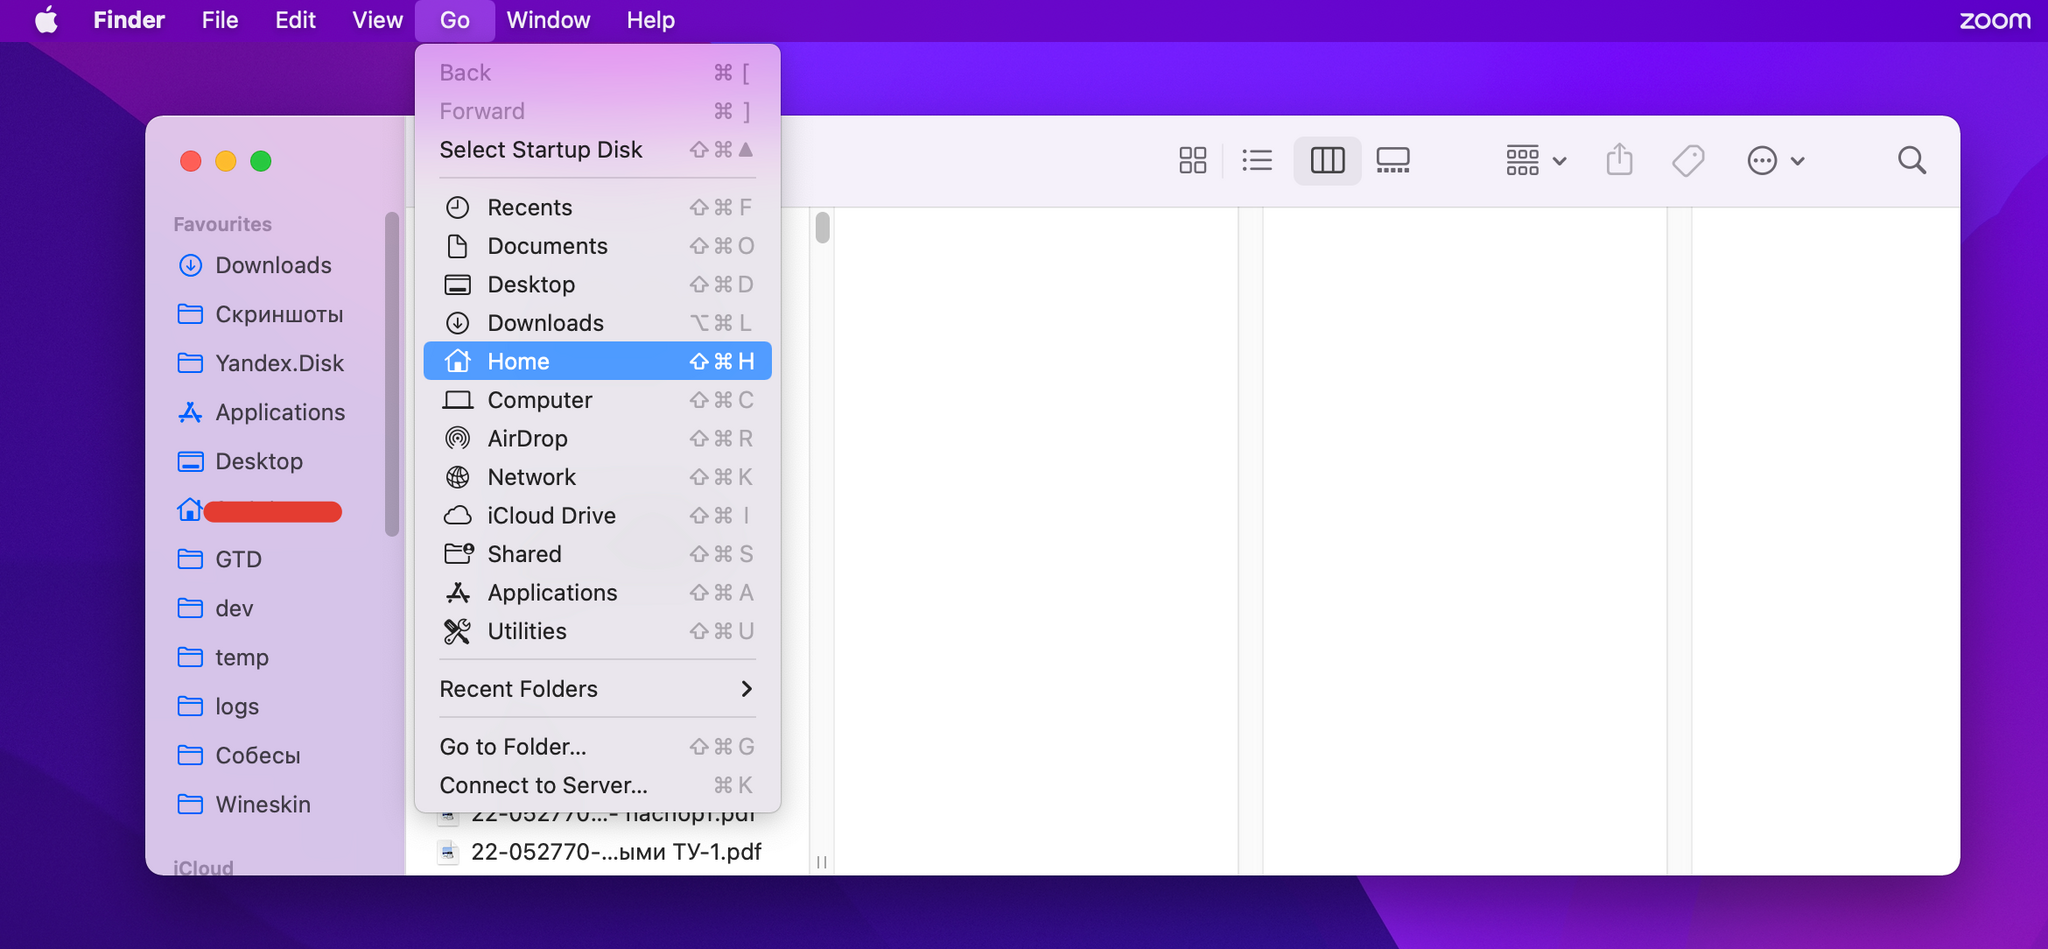Choose Shared in the Go menu
Viewport: 2048px width, 949px height.
click(597, 554)
